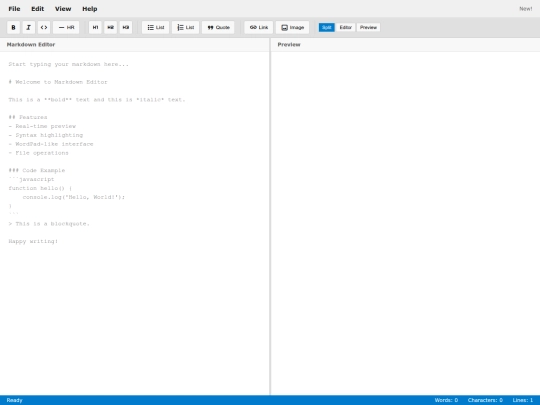
Task: Insert inline code with the angle brackets button
Action: [44, 28]
